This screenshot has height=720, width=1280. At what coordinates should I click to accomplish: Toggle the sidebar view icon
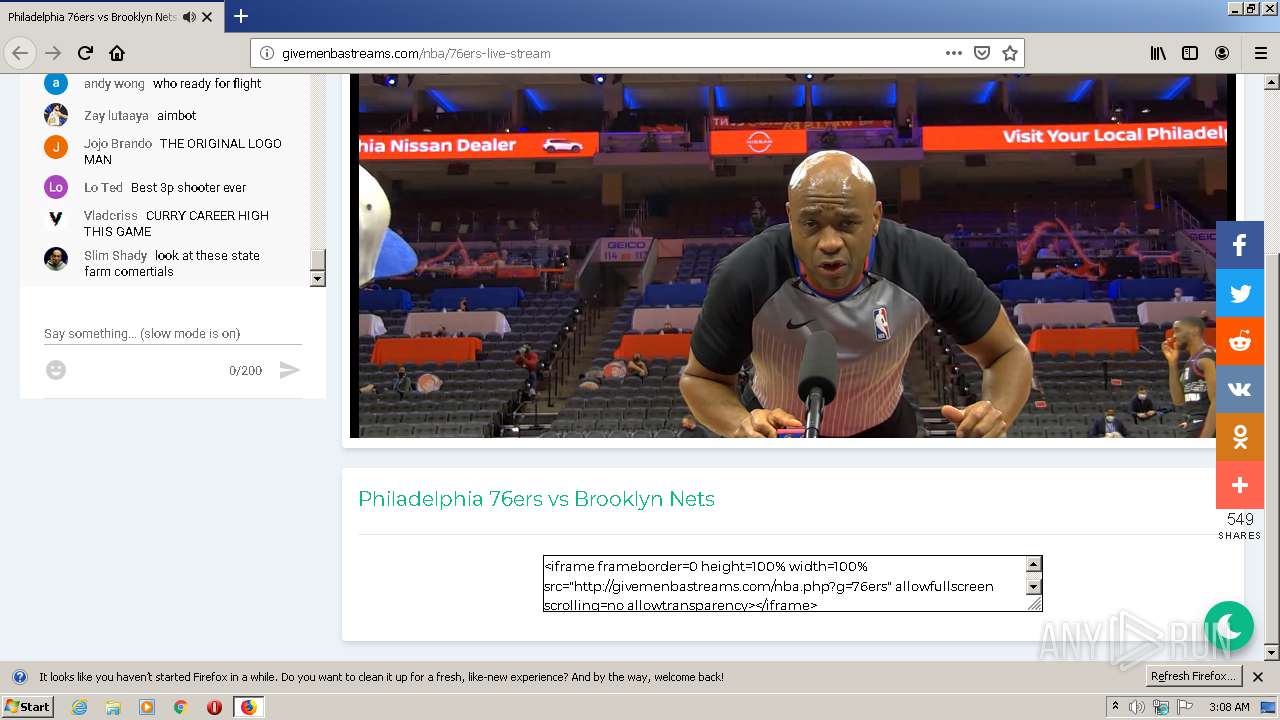tap(1190, 53)
